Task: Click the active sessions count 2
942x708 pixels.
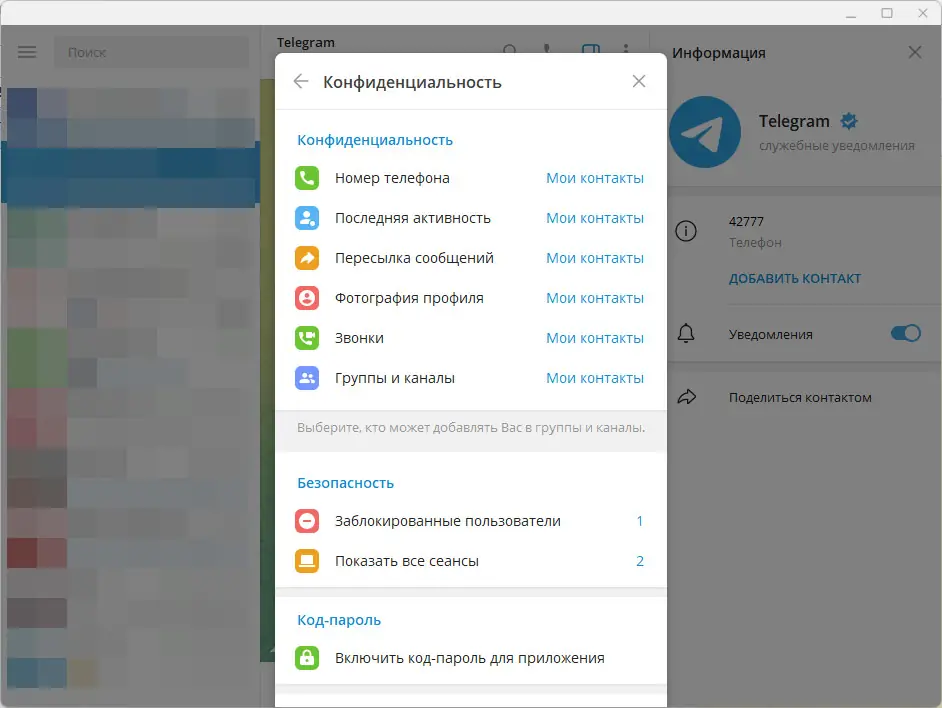Action: click(x=640, y=561)
